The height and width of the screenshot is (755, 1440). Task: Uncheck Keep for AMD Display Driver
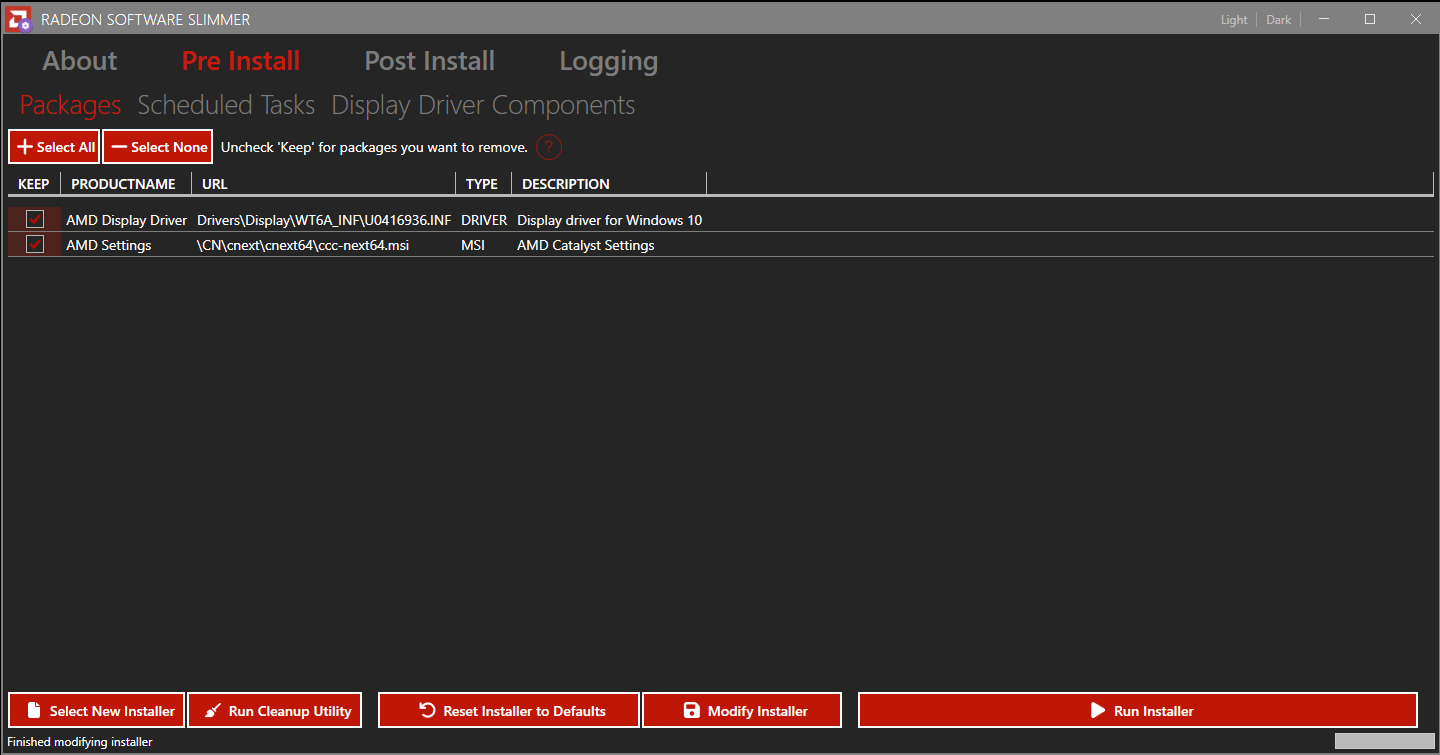click(x=35, y=219)
